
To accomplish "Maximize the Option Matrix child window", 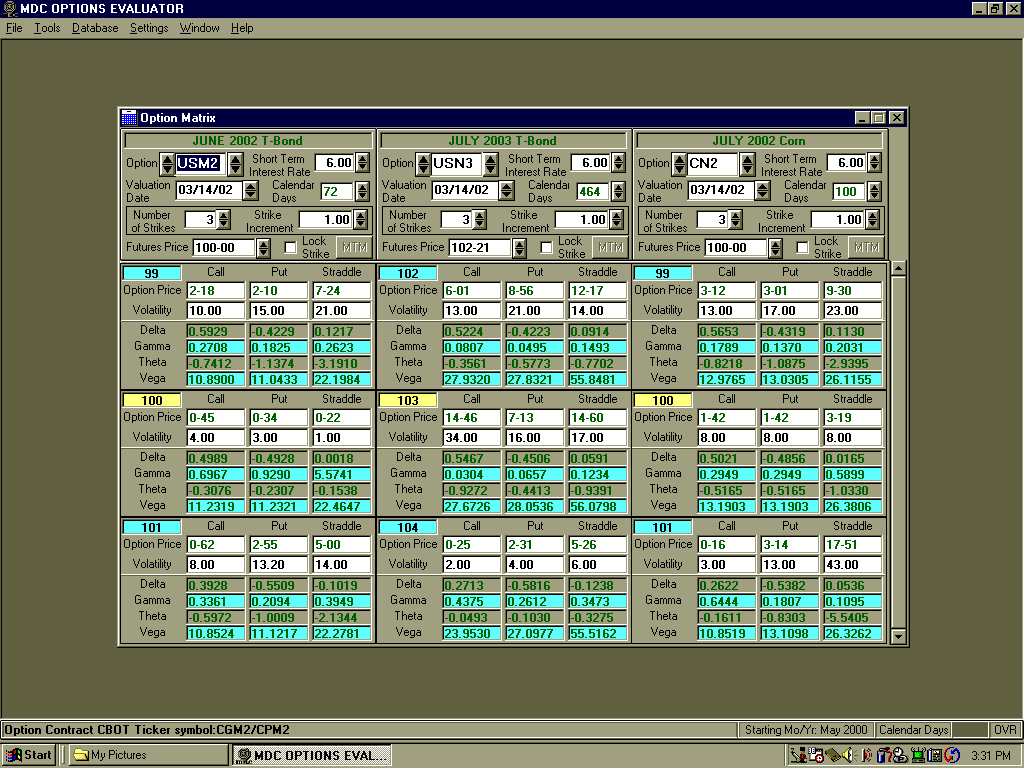I will pyautogui.click(x=879, y=118).
